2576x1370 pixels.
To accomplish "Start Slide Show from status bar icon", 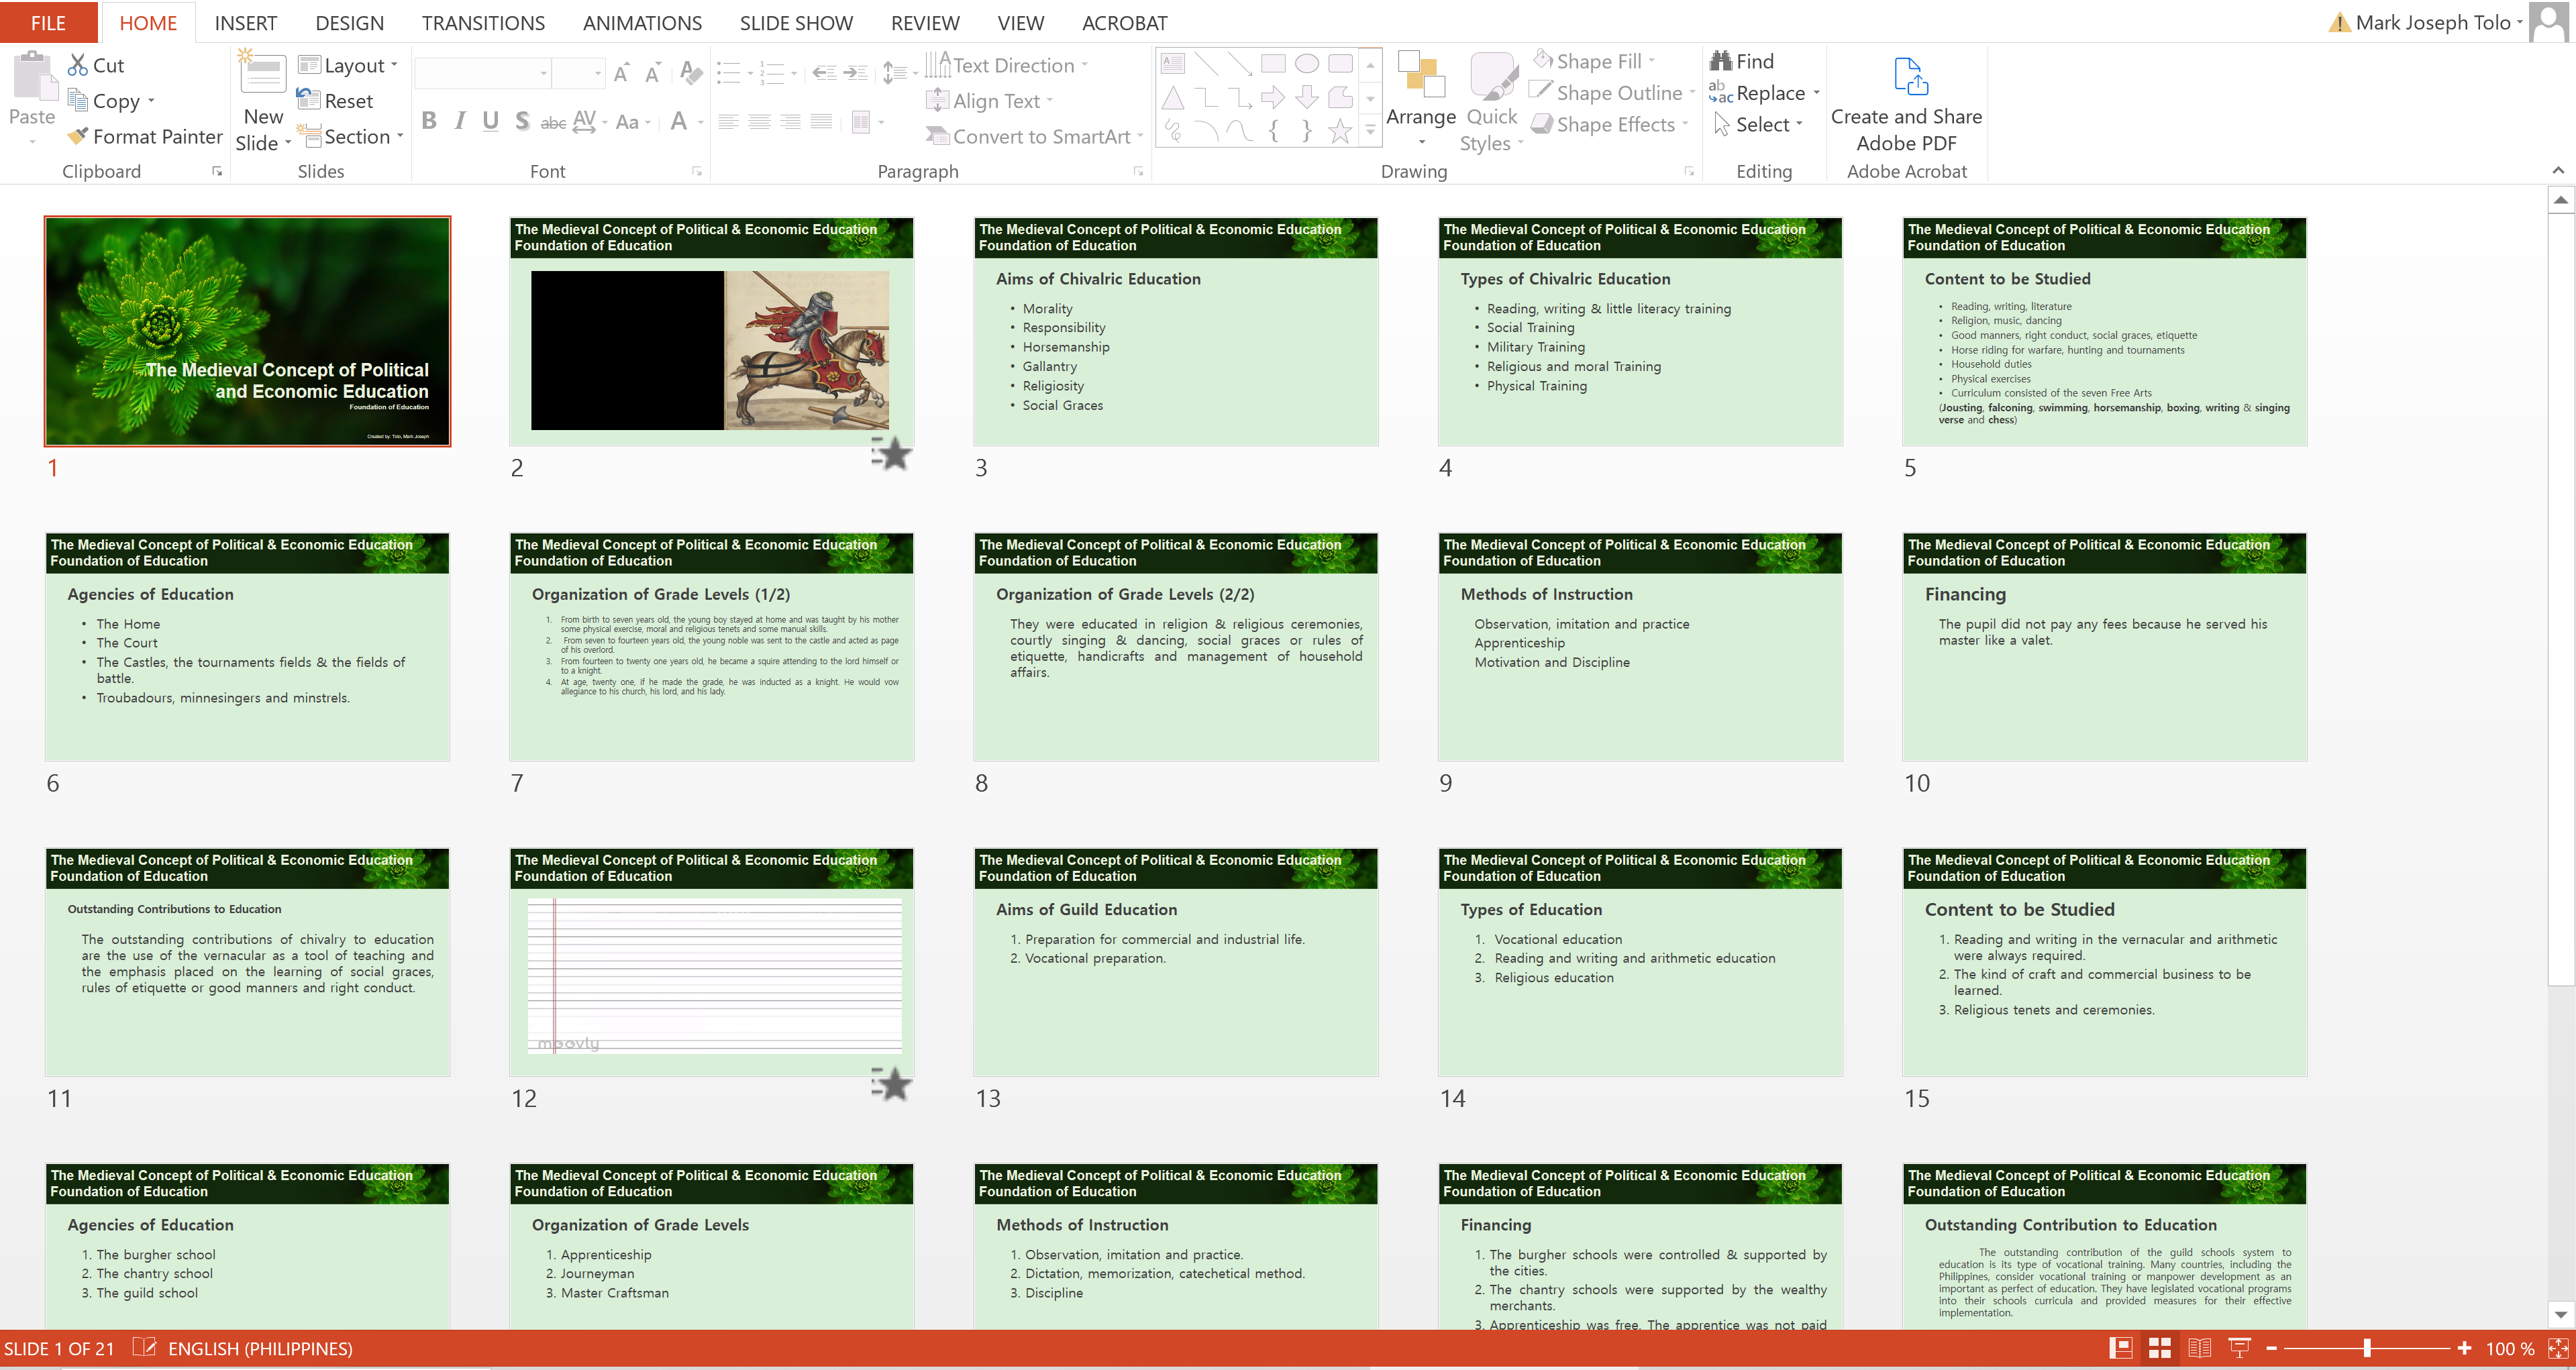I will pyautogui.click(x=2239, y=1348).
